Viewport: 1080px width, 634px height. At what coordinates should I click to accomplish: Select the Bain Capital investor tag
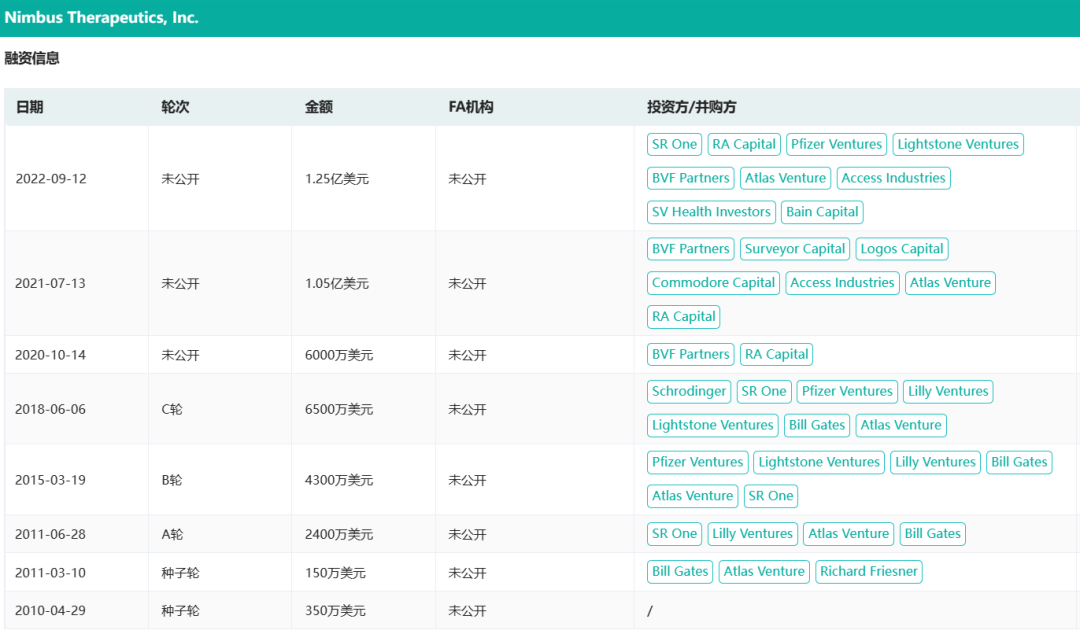click(x=822, y=212)
